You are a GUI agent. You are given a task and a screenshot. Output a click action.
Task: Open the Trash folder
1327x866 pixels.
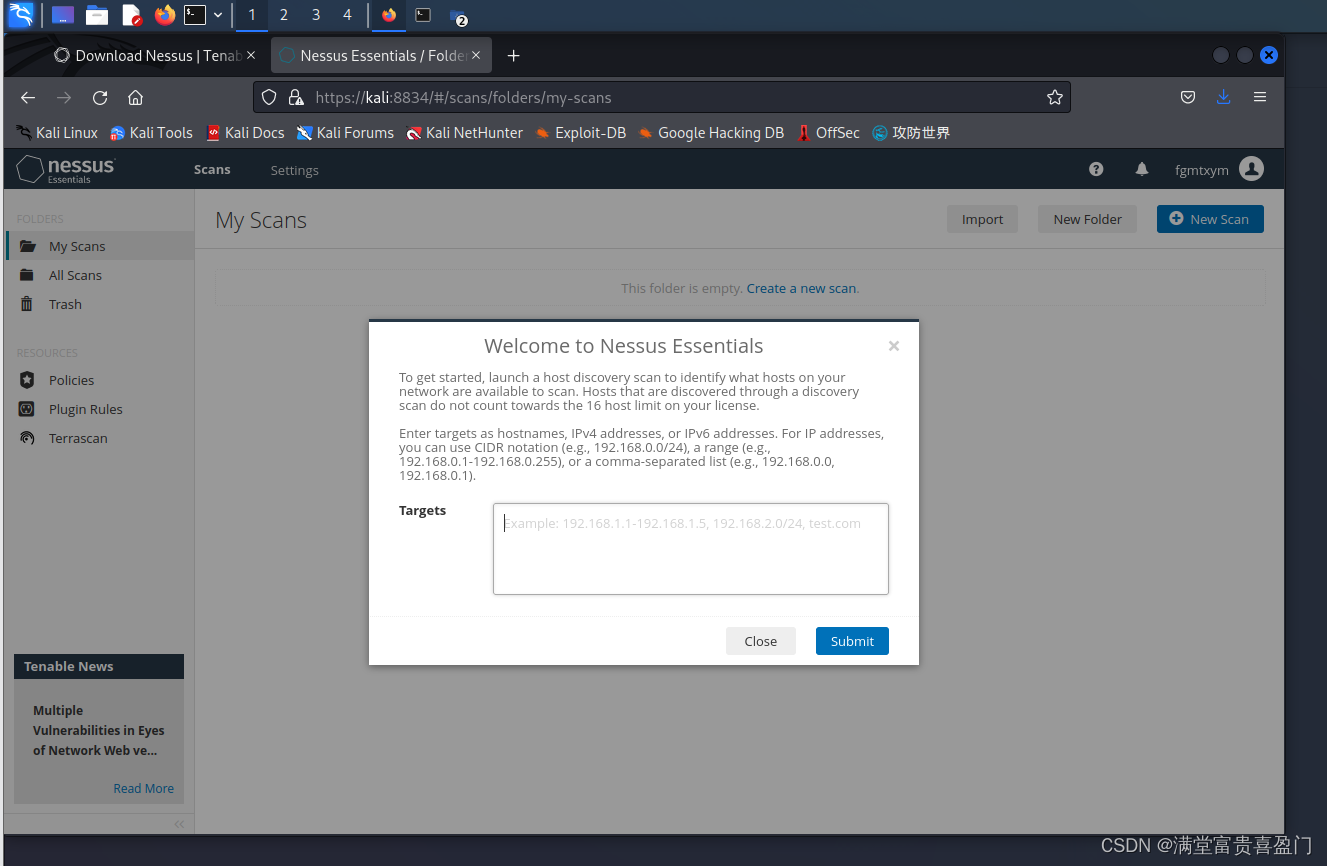tap(100, 304)
